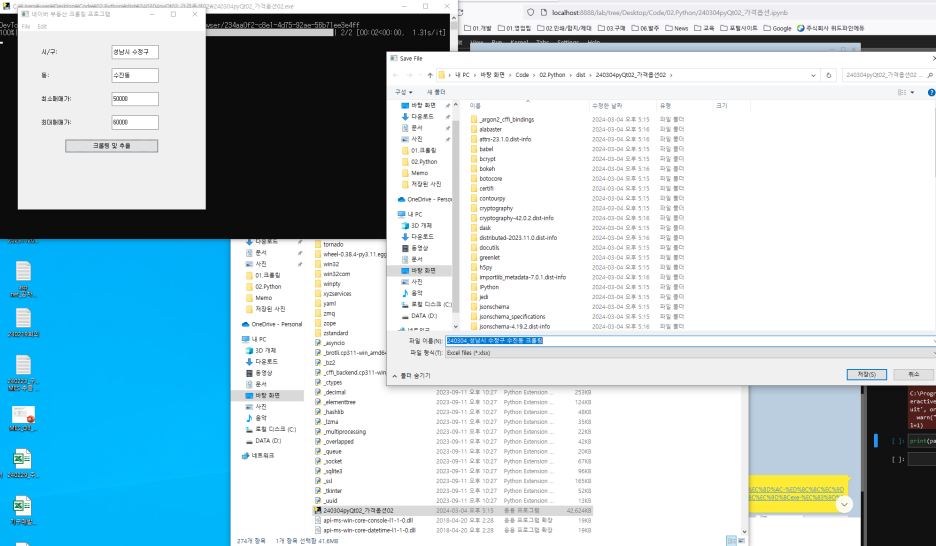Open the 구성 dropdown in Save File
The width and height of the screenshot is (936, 546).
pyautogui.click(x=404, y=92)
